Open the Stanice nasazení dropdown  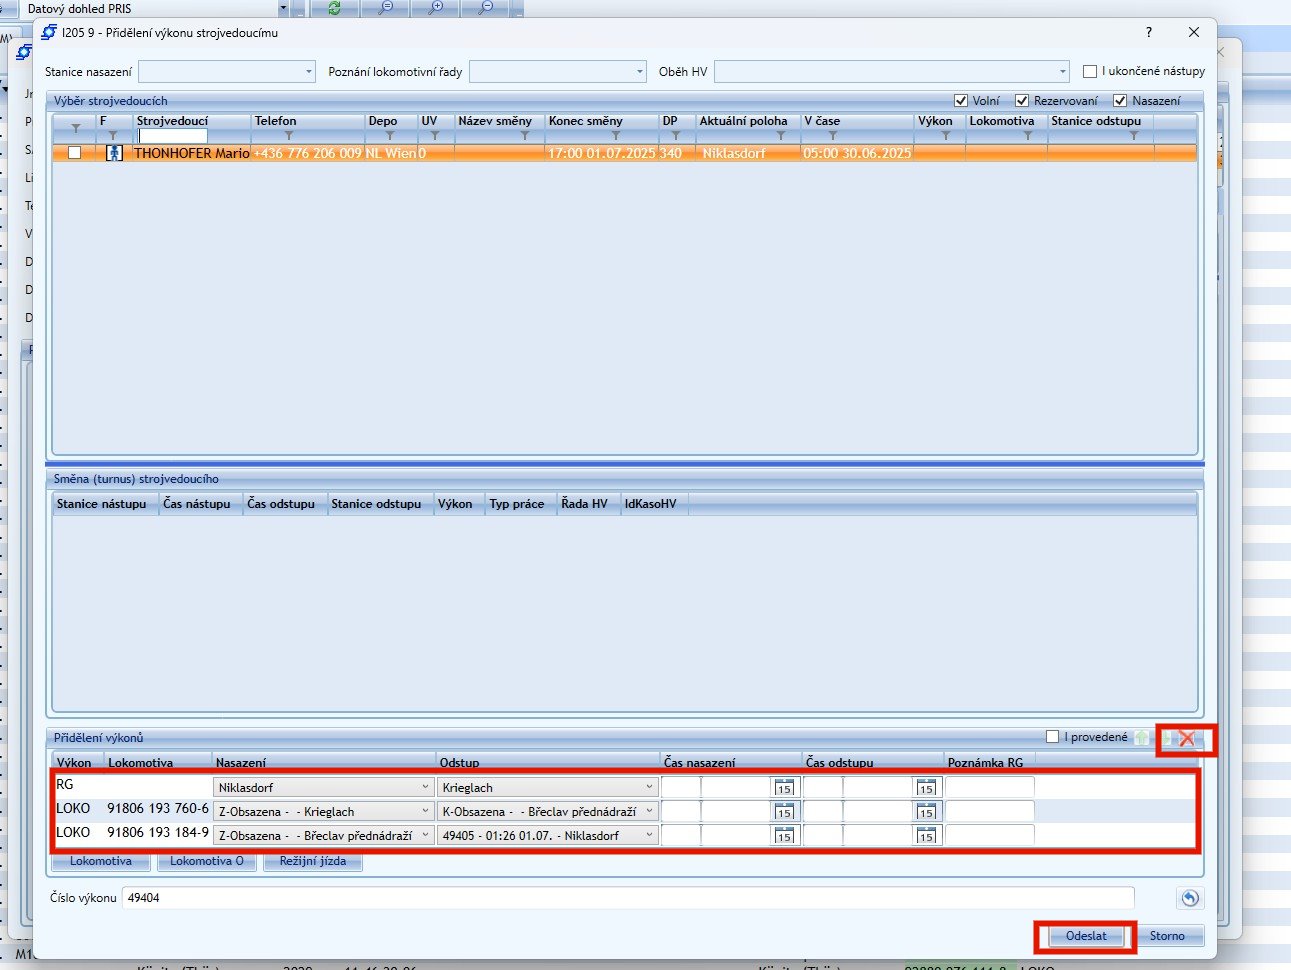coord(308,72)
